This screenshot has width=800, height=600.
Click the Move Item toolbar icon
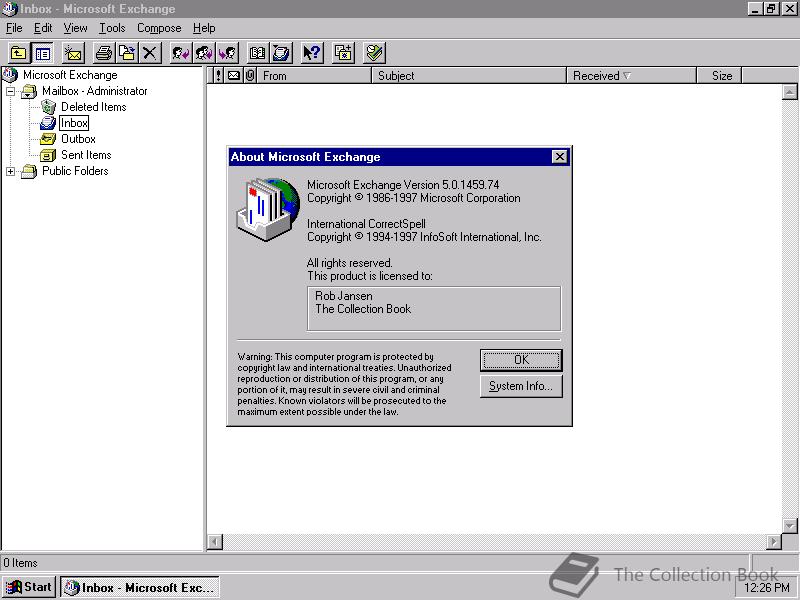127,53
